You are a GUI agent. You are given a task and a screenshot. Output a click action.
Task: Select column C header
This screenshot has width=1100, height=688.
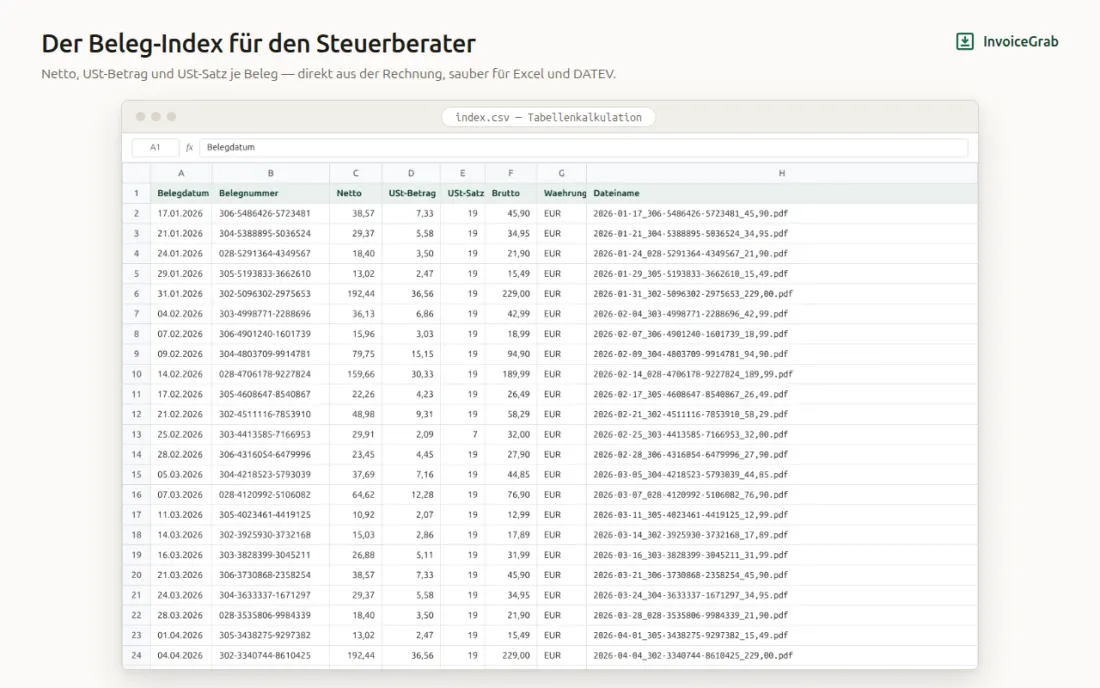[x=356, y=173]
